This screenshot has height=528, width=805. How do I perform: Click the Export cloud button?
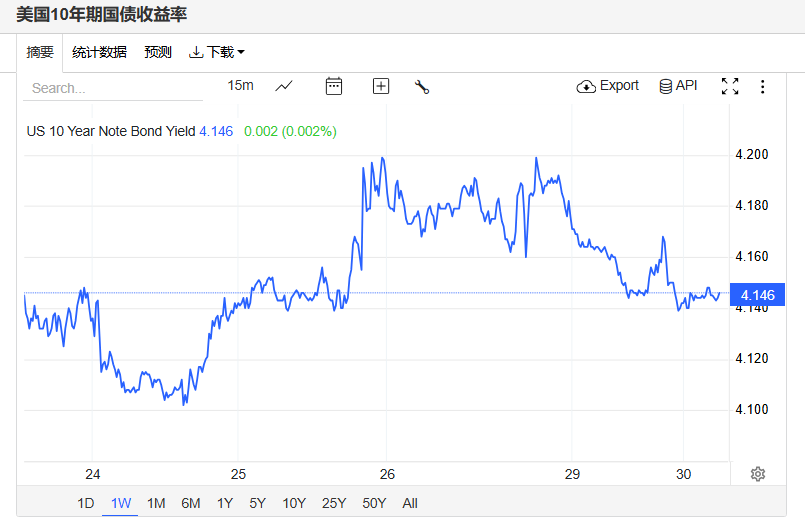[x=607, y=86]
